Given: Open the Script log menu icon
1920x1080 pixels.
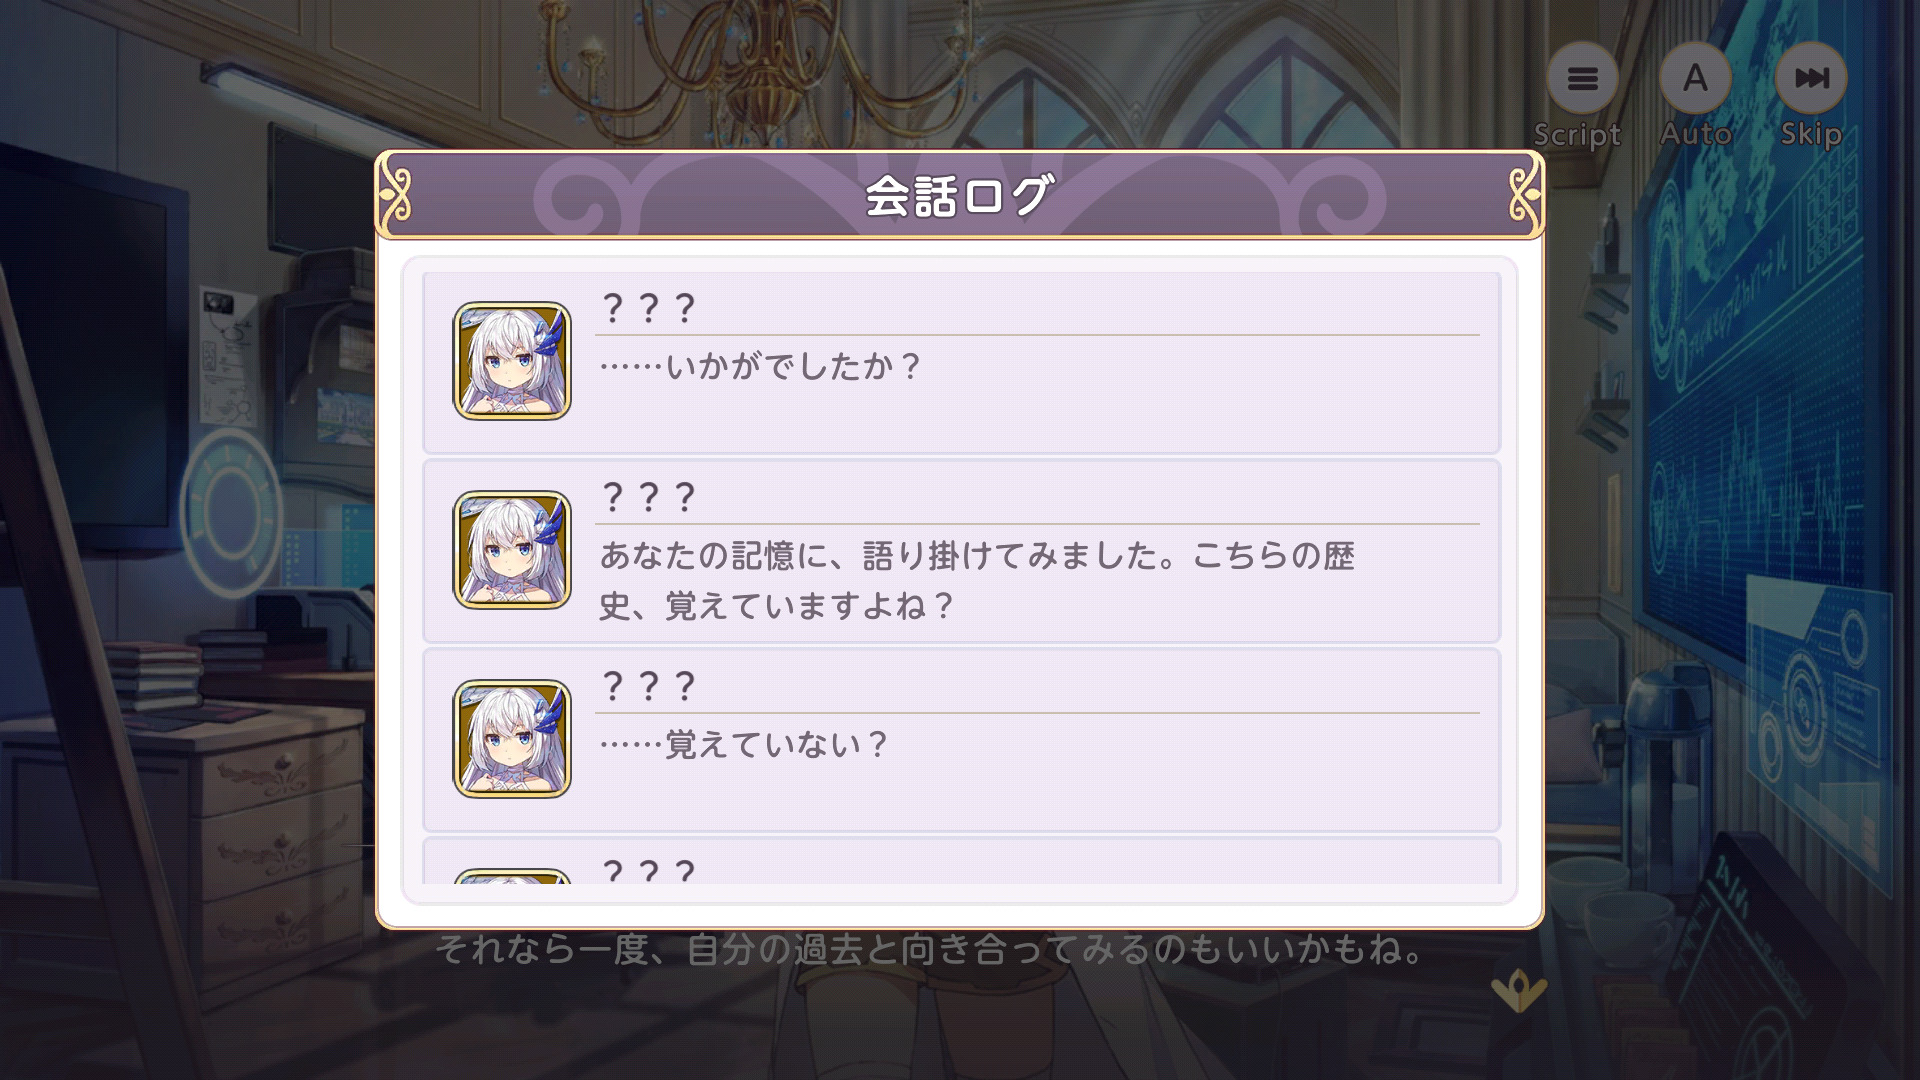Looking at the screenshot, I should pos(1582,78).
